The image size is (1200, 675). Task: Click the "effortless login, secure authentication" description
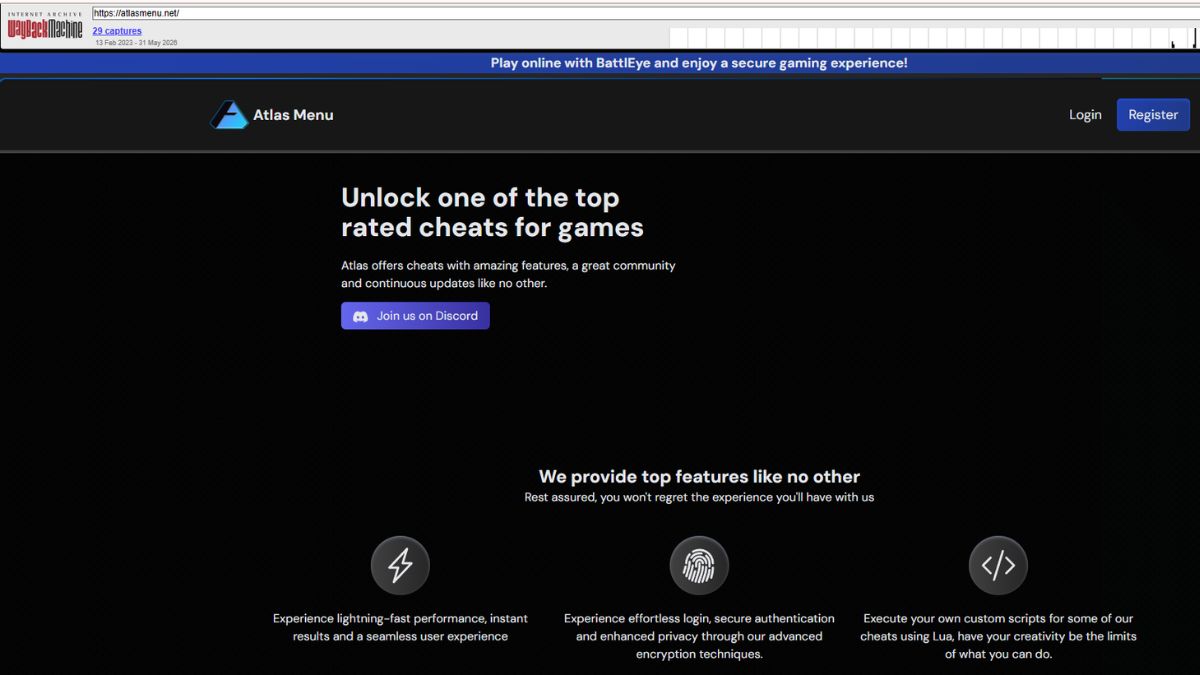tap(699, 636)
